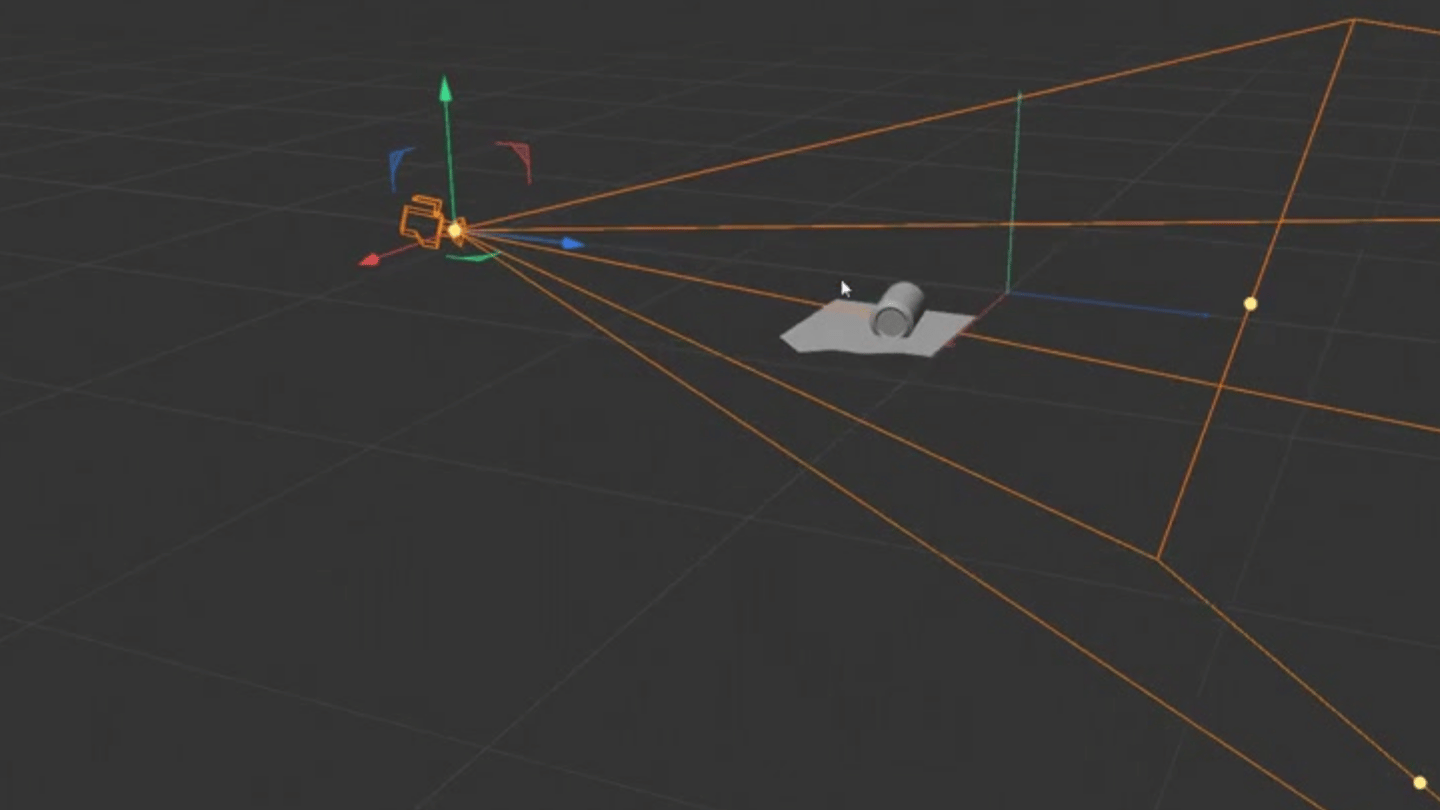Select the orange camera object icon

pyautogui.click(x=423, y=223)
